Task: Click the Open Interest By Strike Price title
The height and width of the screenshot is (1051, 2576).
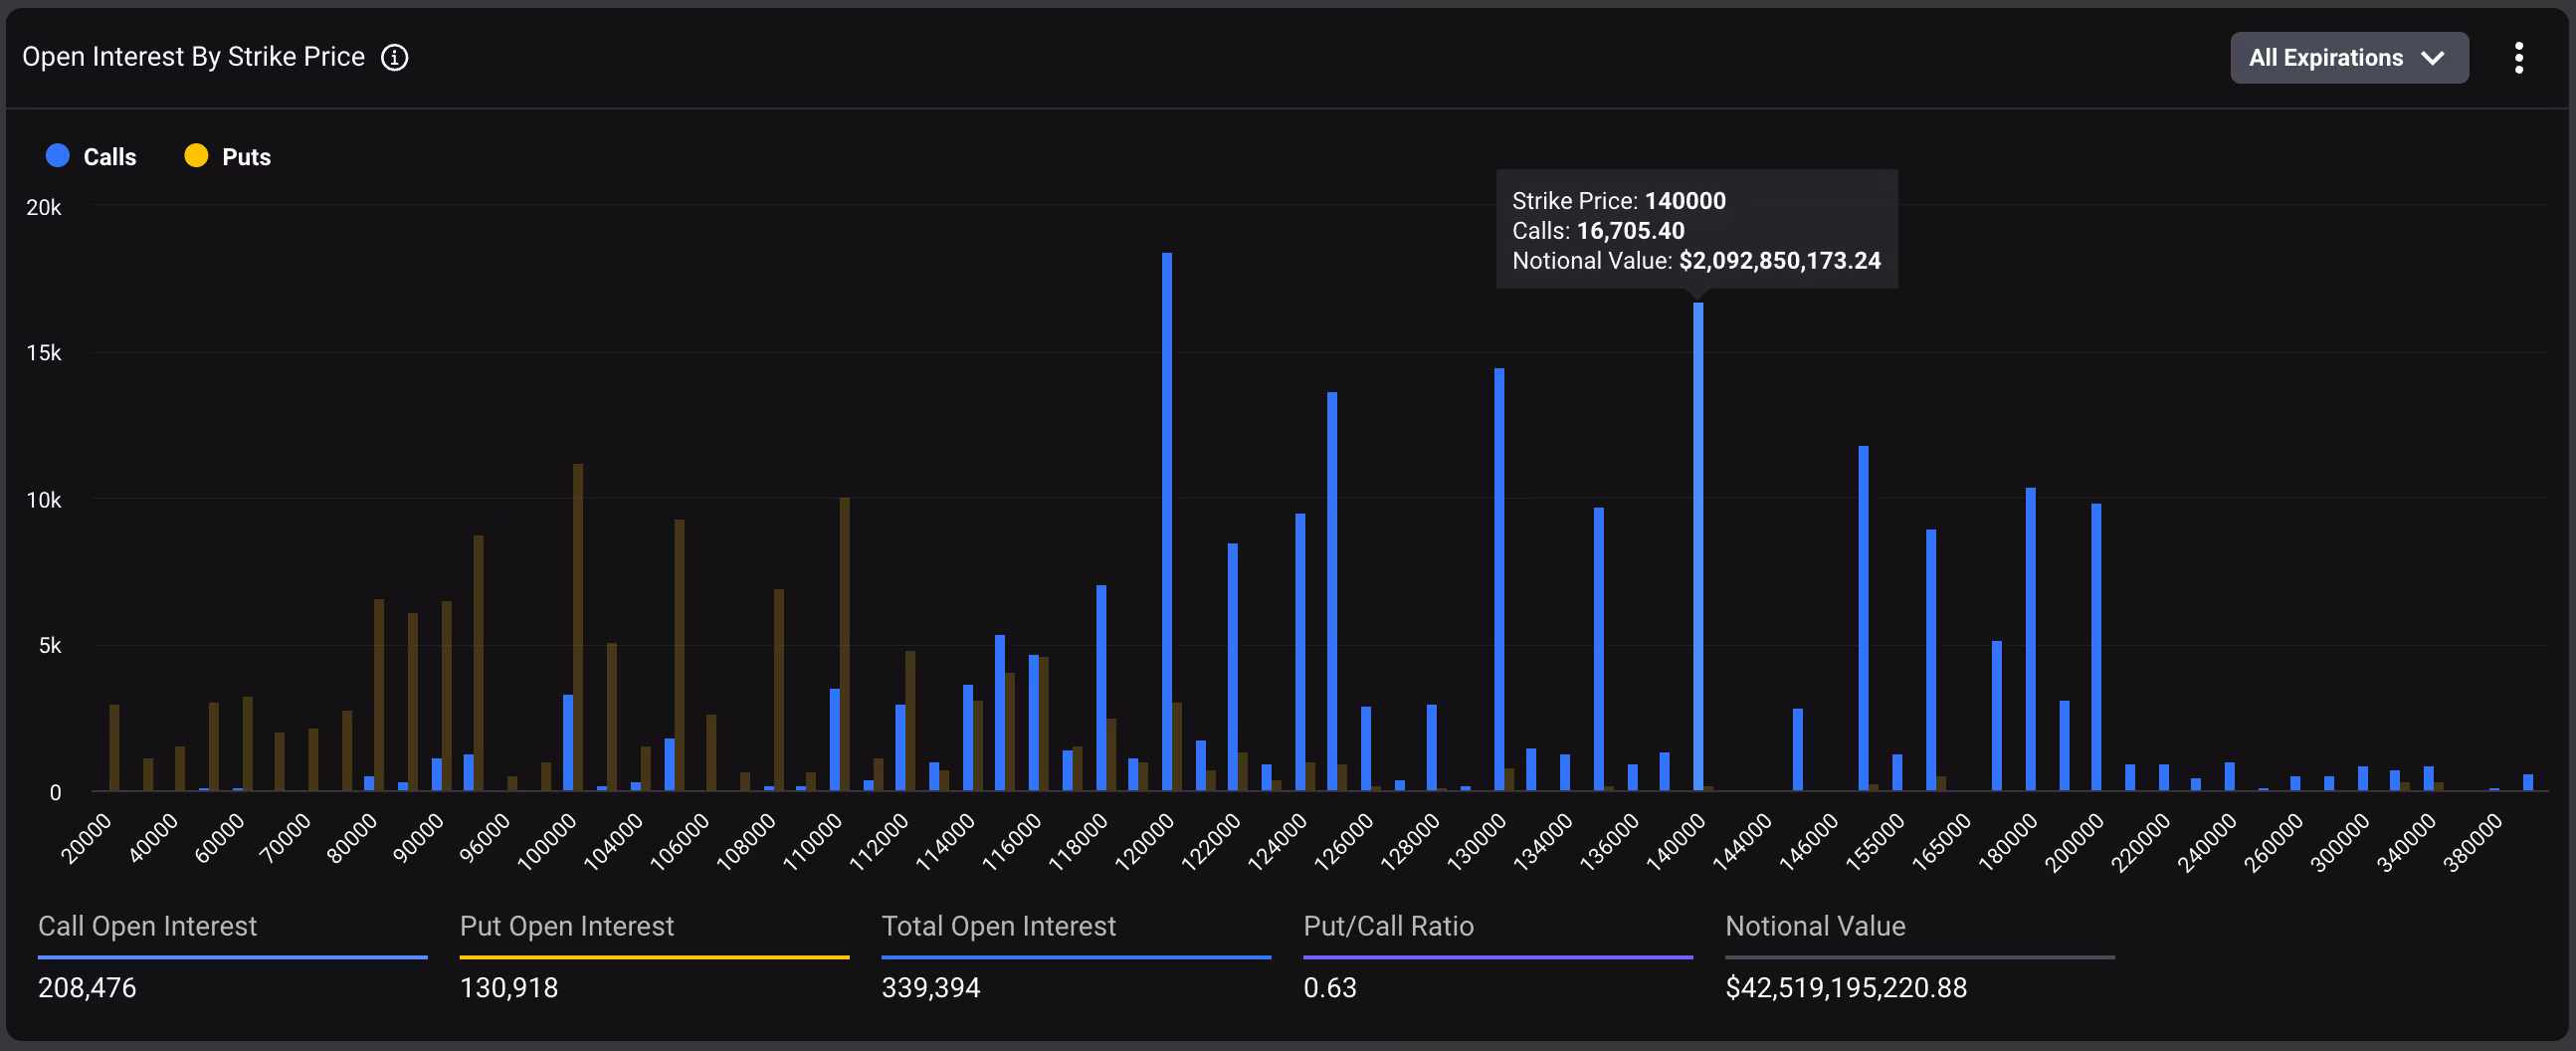Action: (193, 57)
